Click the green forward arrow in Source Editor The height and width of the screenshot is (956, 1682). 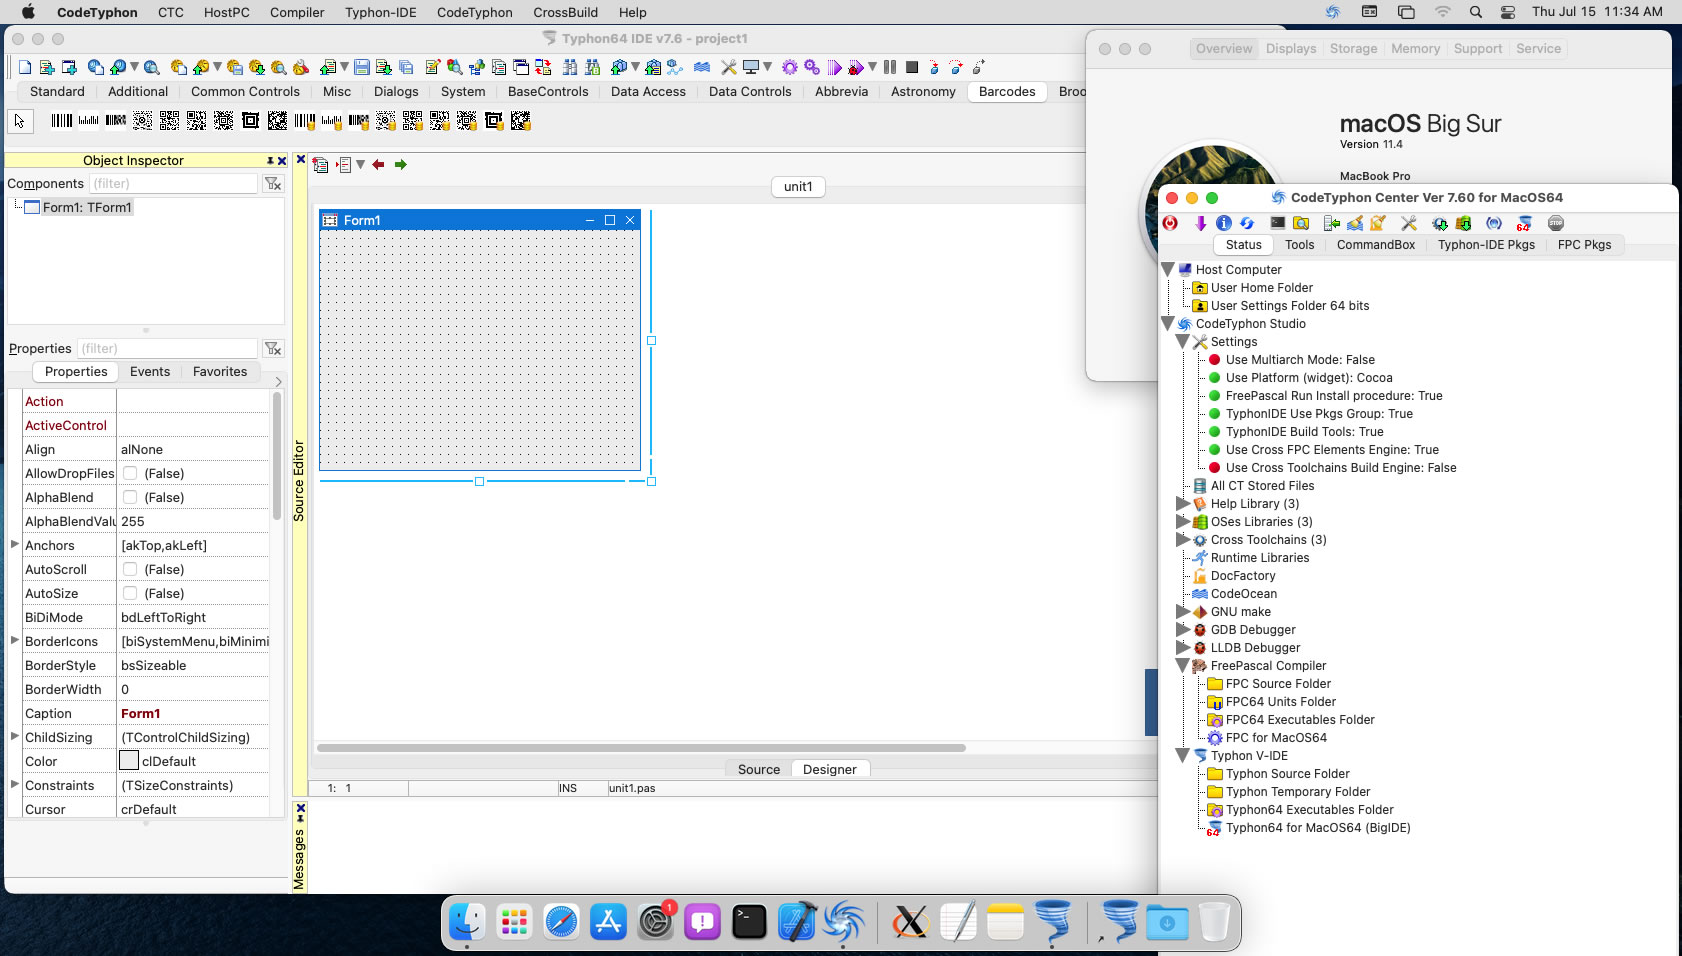[x=401, y=165]
